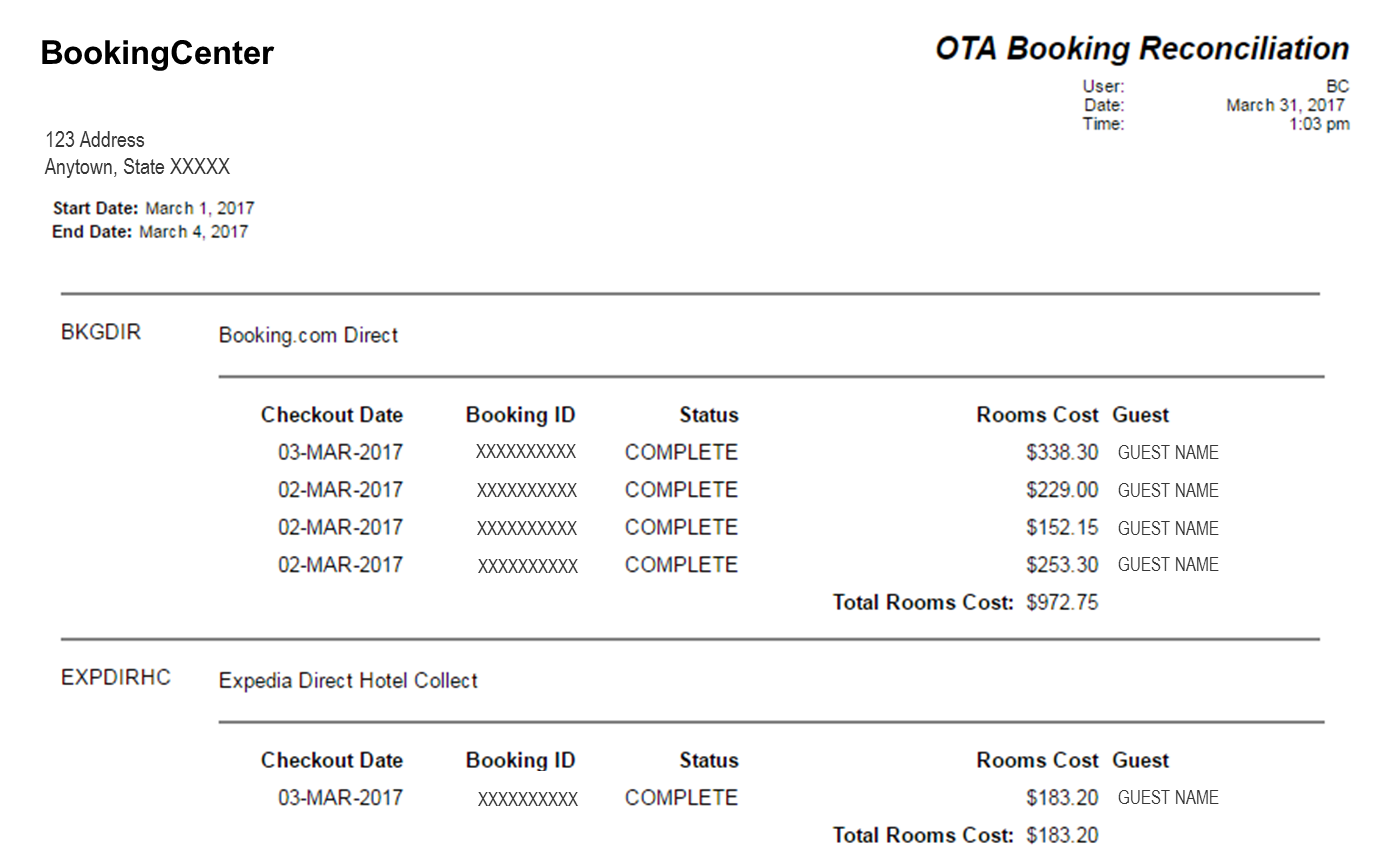Click the Expedia Direct Hotel Collect name
Viewport: 1395px width, 863px height.
click(x=348, y=681)
